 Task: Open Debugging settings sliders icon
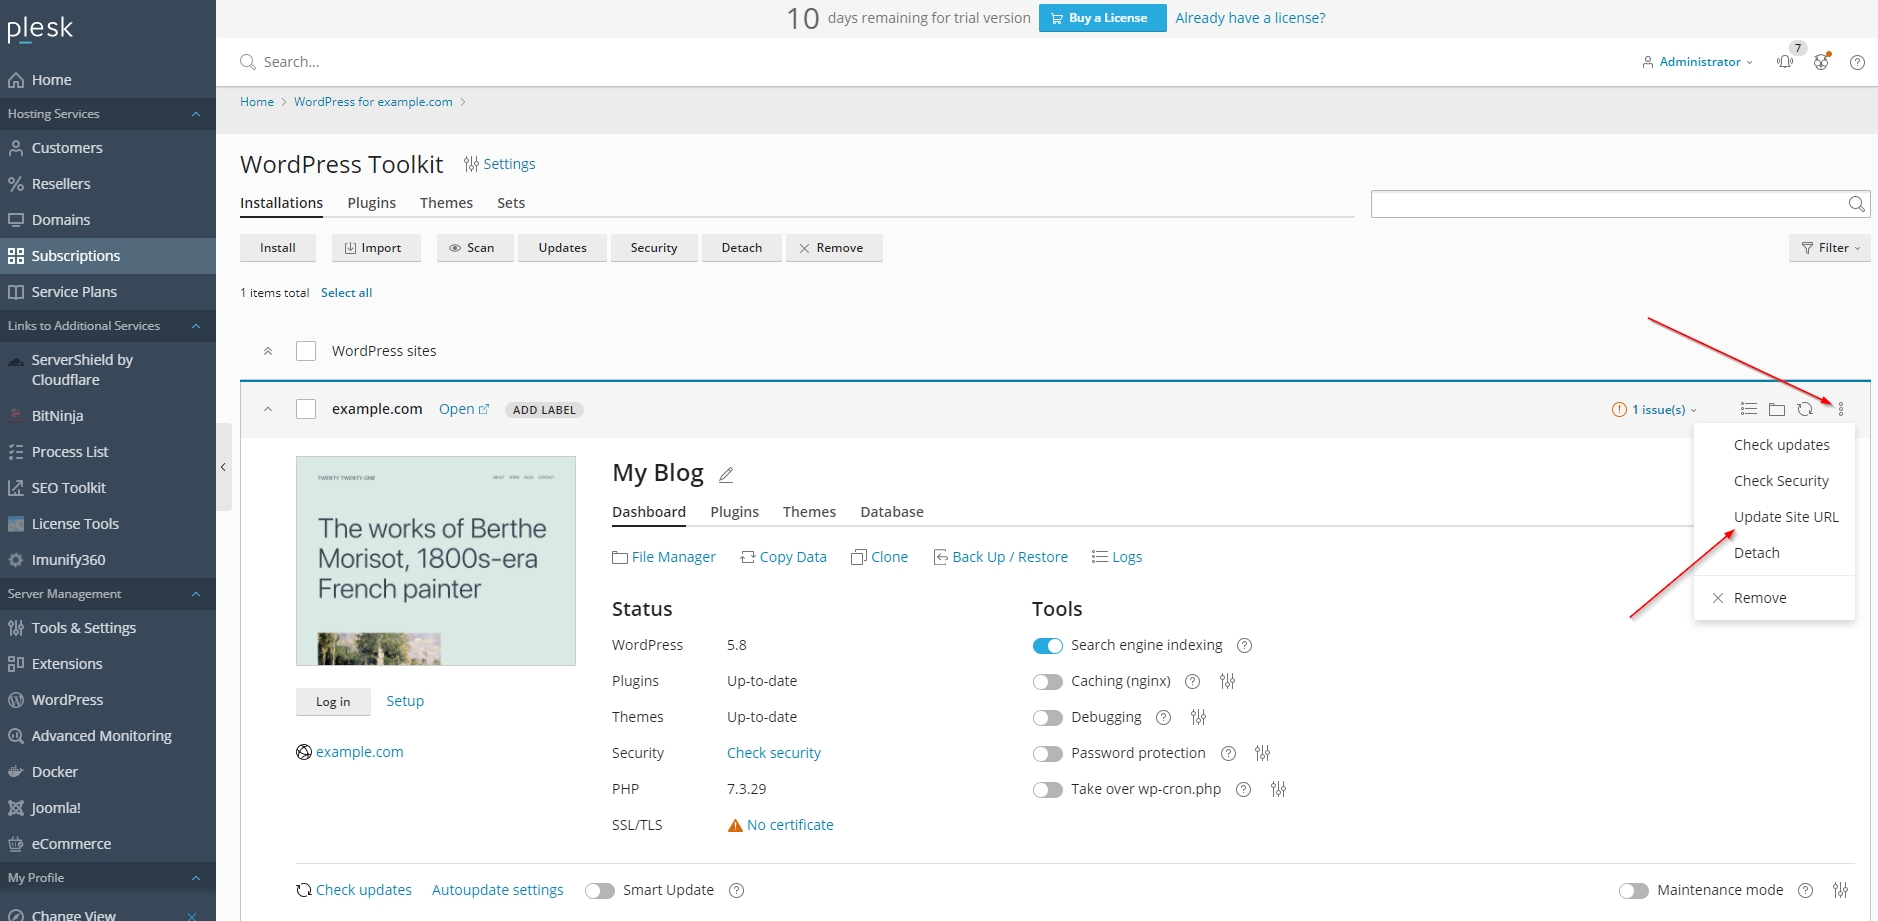(x=1199, y=717)
